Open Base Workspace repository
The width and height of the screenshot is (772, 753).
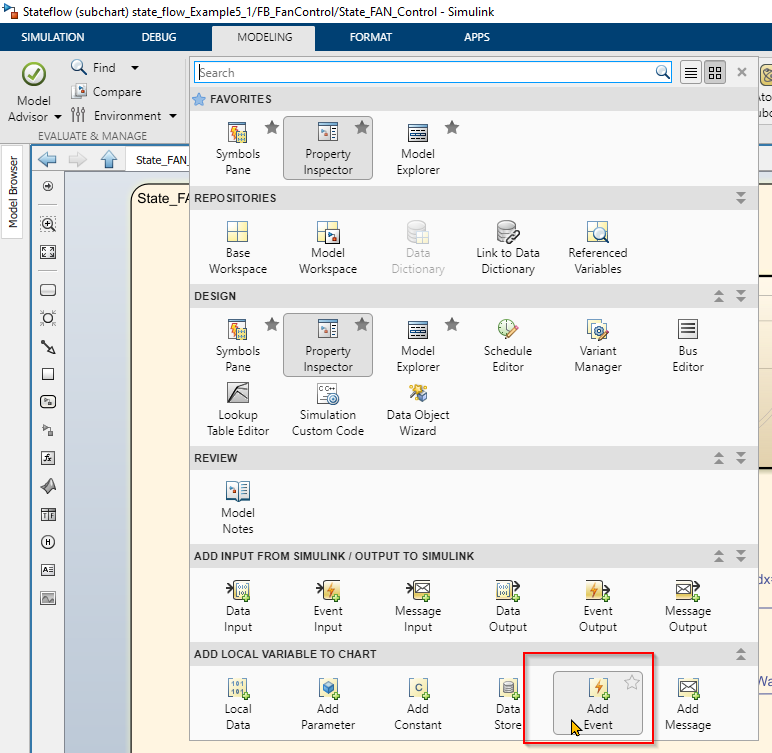pyautogui.click(x=238, y=247)
